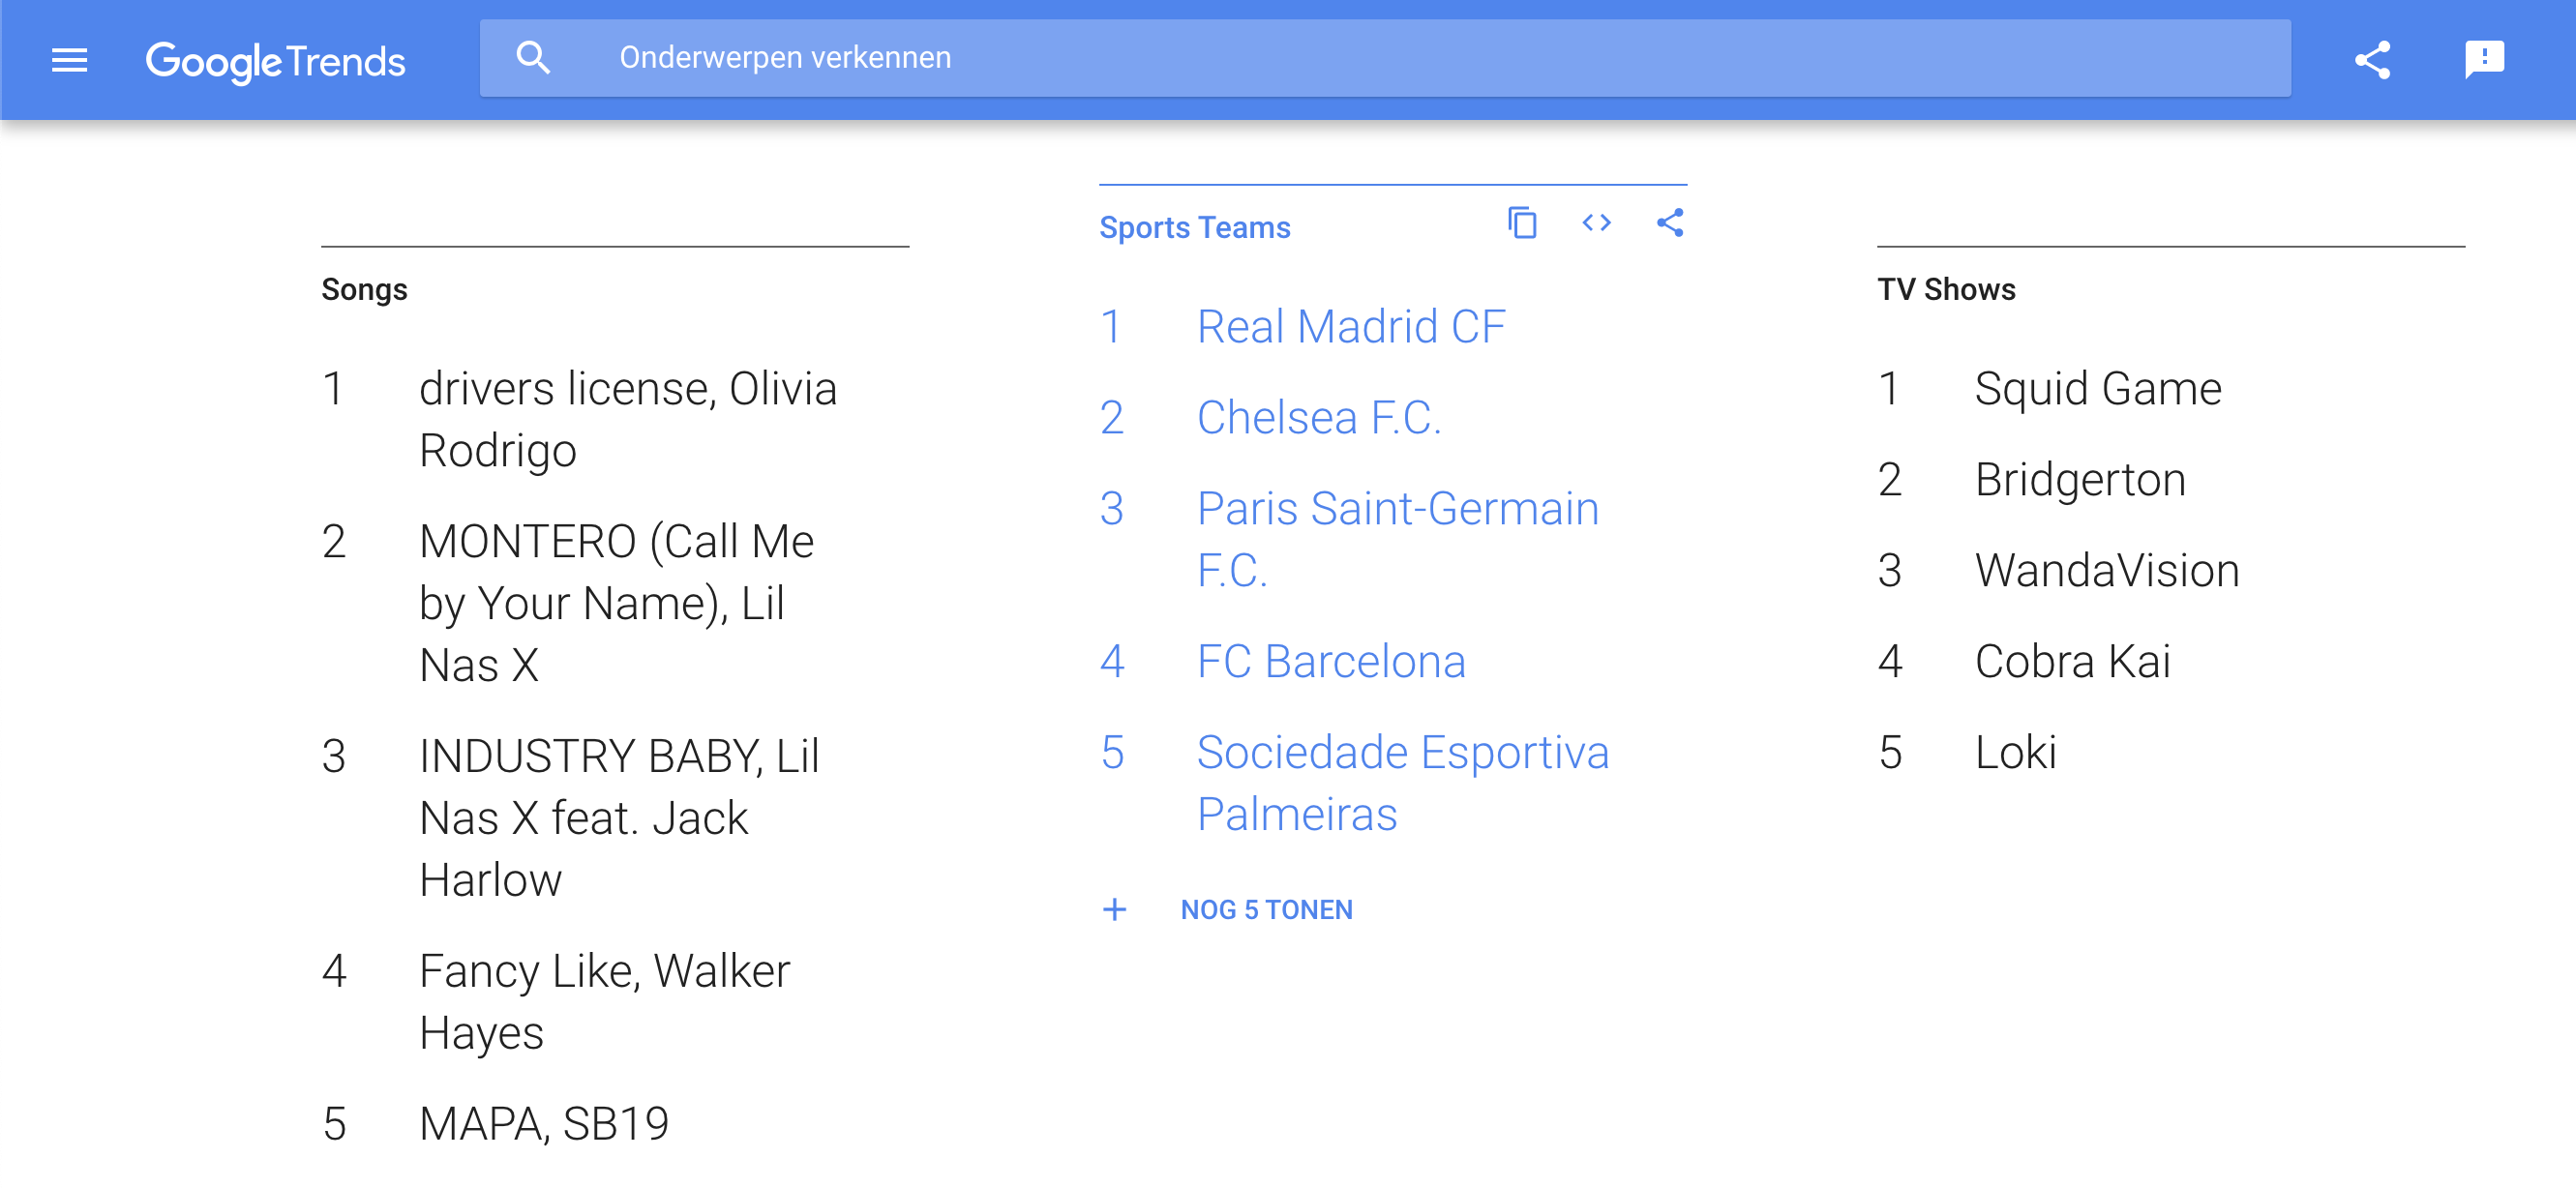The image size is (2576, 1188).
Task: Select FC Barcelona from the list
Action: [x=1331, y=662]
